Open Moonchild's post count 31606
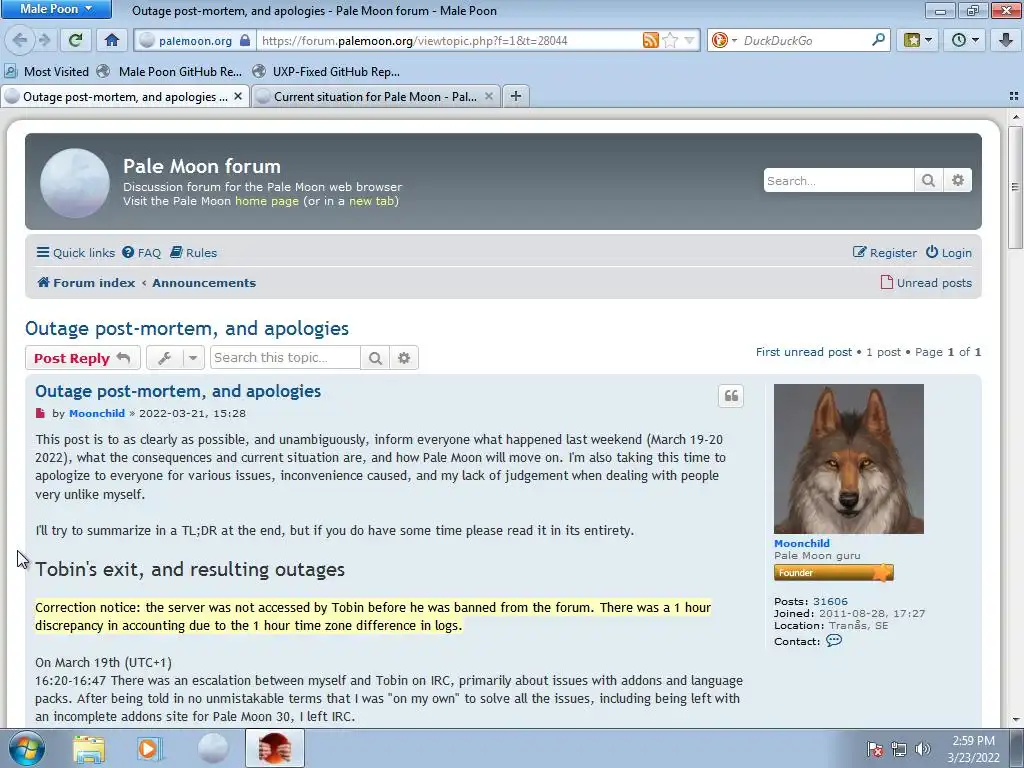Image resolution: width=1024 pixels, height=768 pixels. (830, 601)
